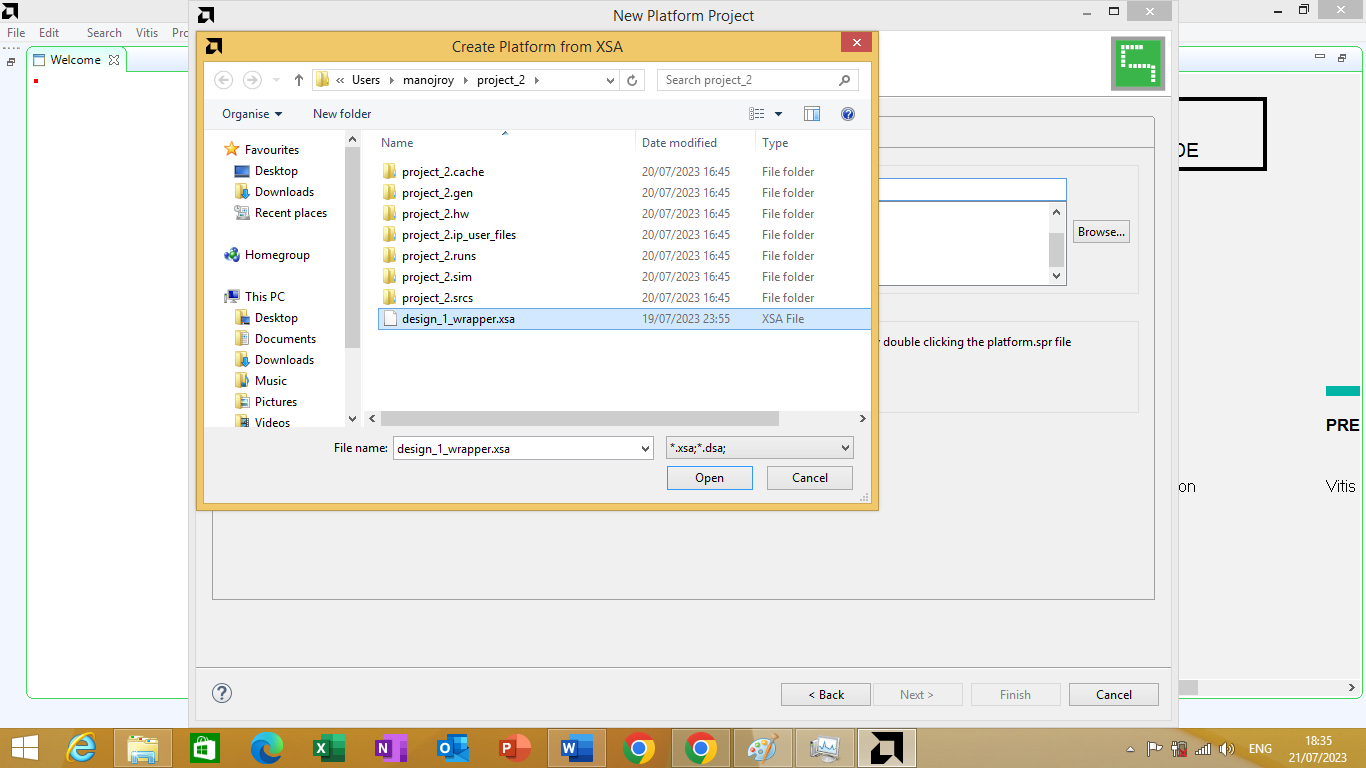Close the Welcome tab
Image resolution: width=1366 pixels, height=768 pixels.
coord(114,60)
